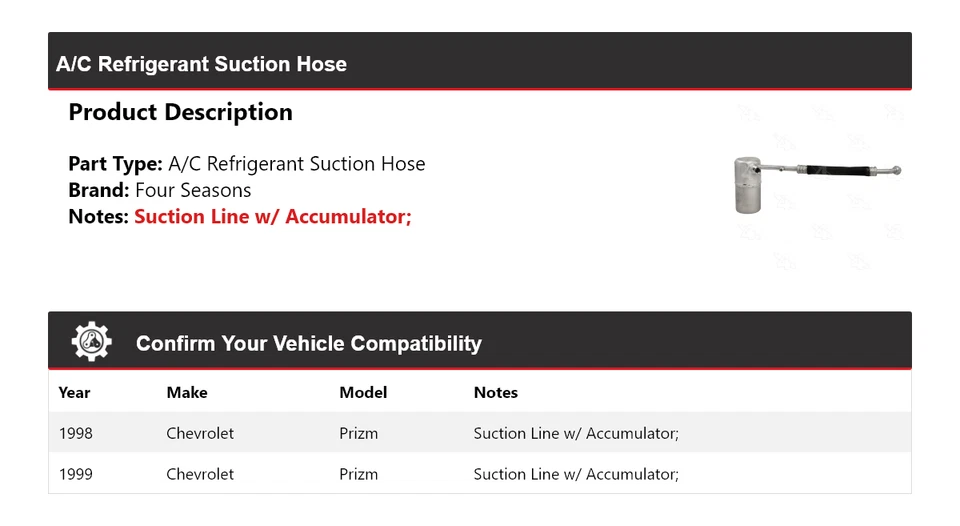Click the notes cell in the 1998 row
The image size is (960, 526).
pyautogui.click(x=576, y=433)
